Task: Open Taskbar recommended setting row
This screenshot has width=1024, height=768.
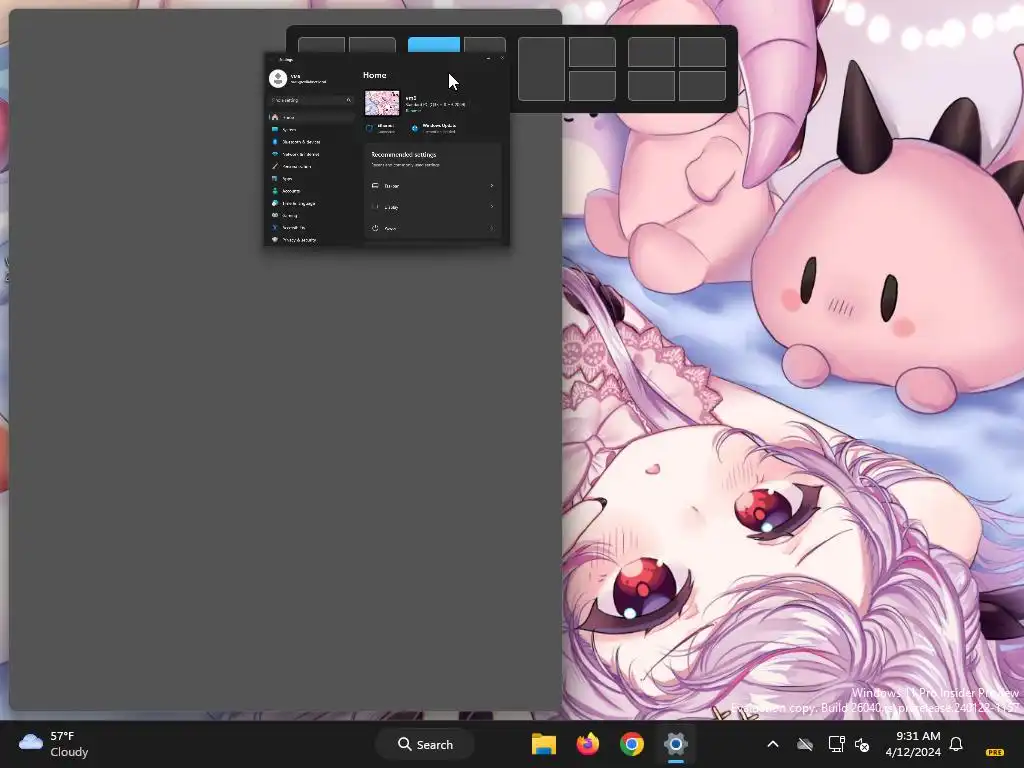Action: point(433,186)
